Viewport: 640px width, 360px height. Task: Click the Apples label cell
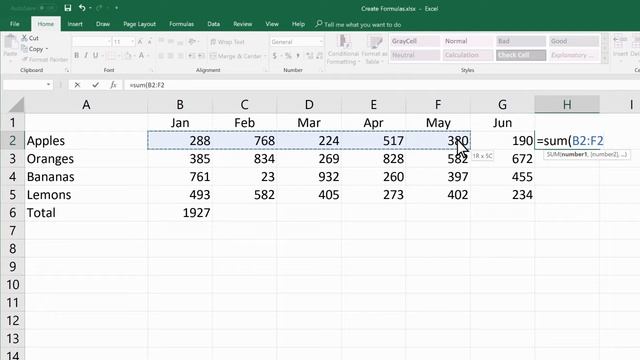click(86, 141)
